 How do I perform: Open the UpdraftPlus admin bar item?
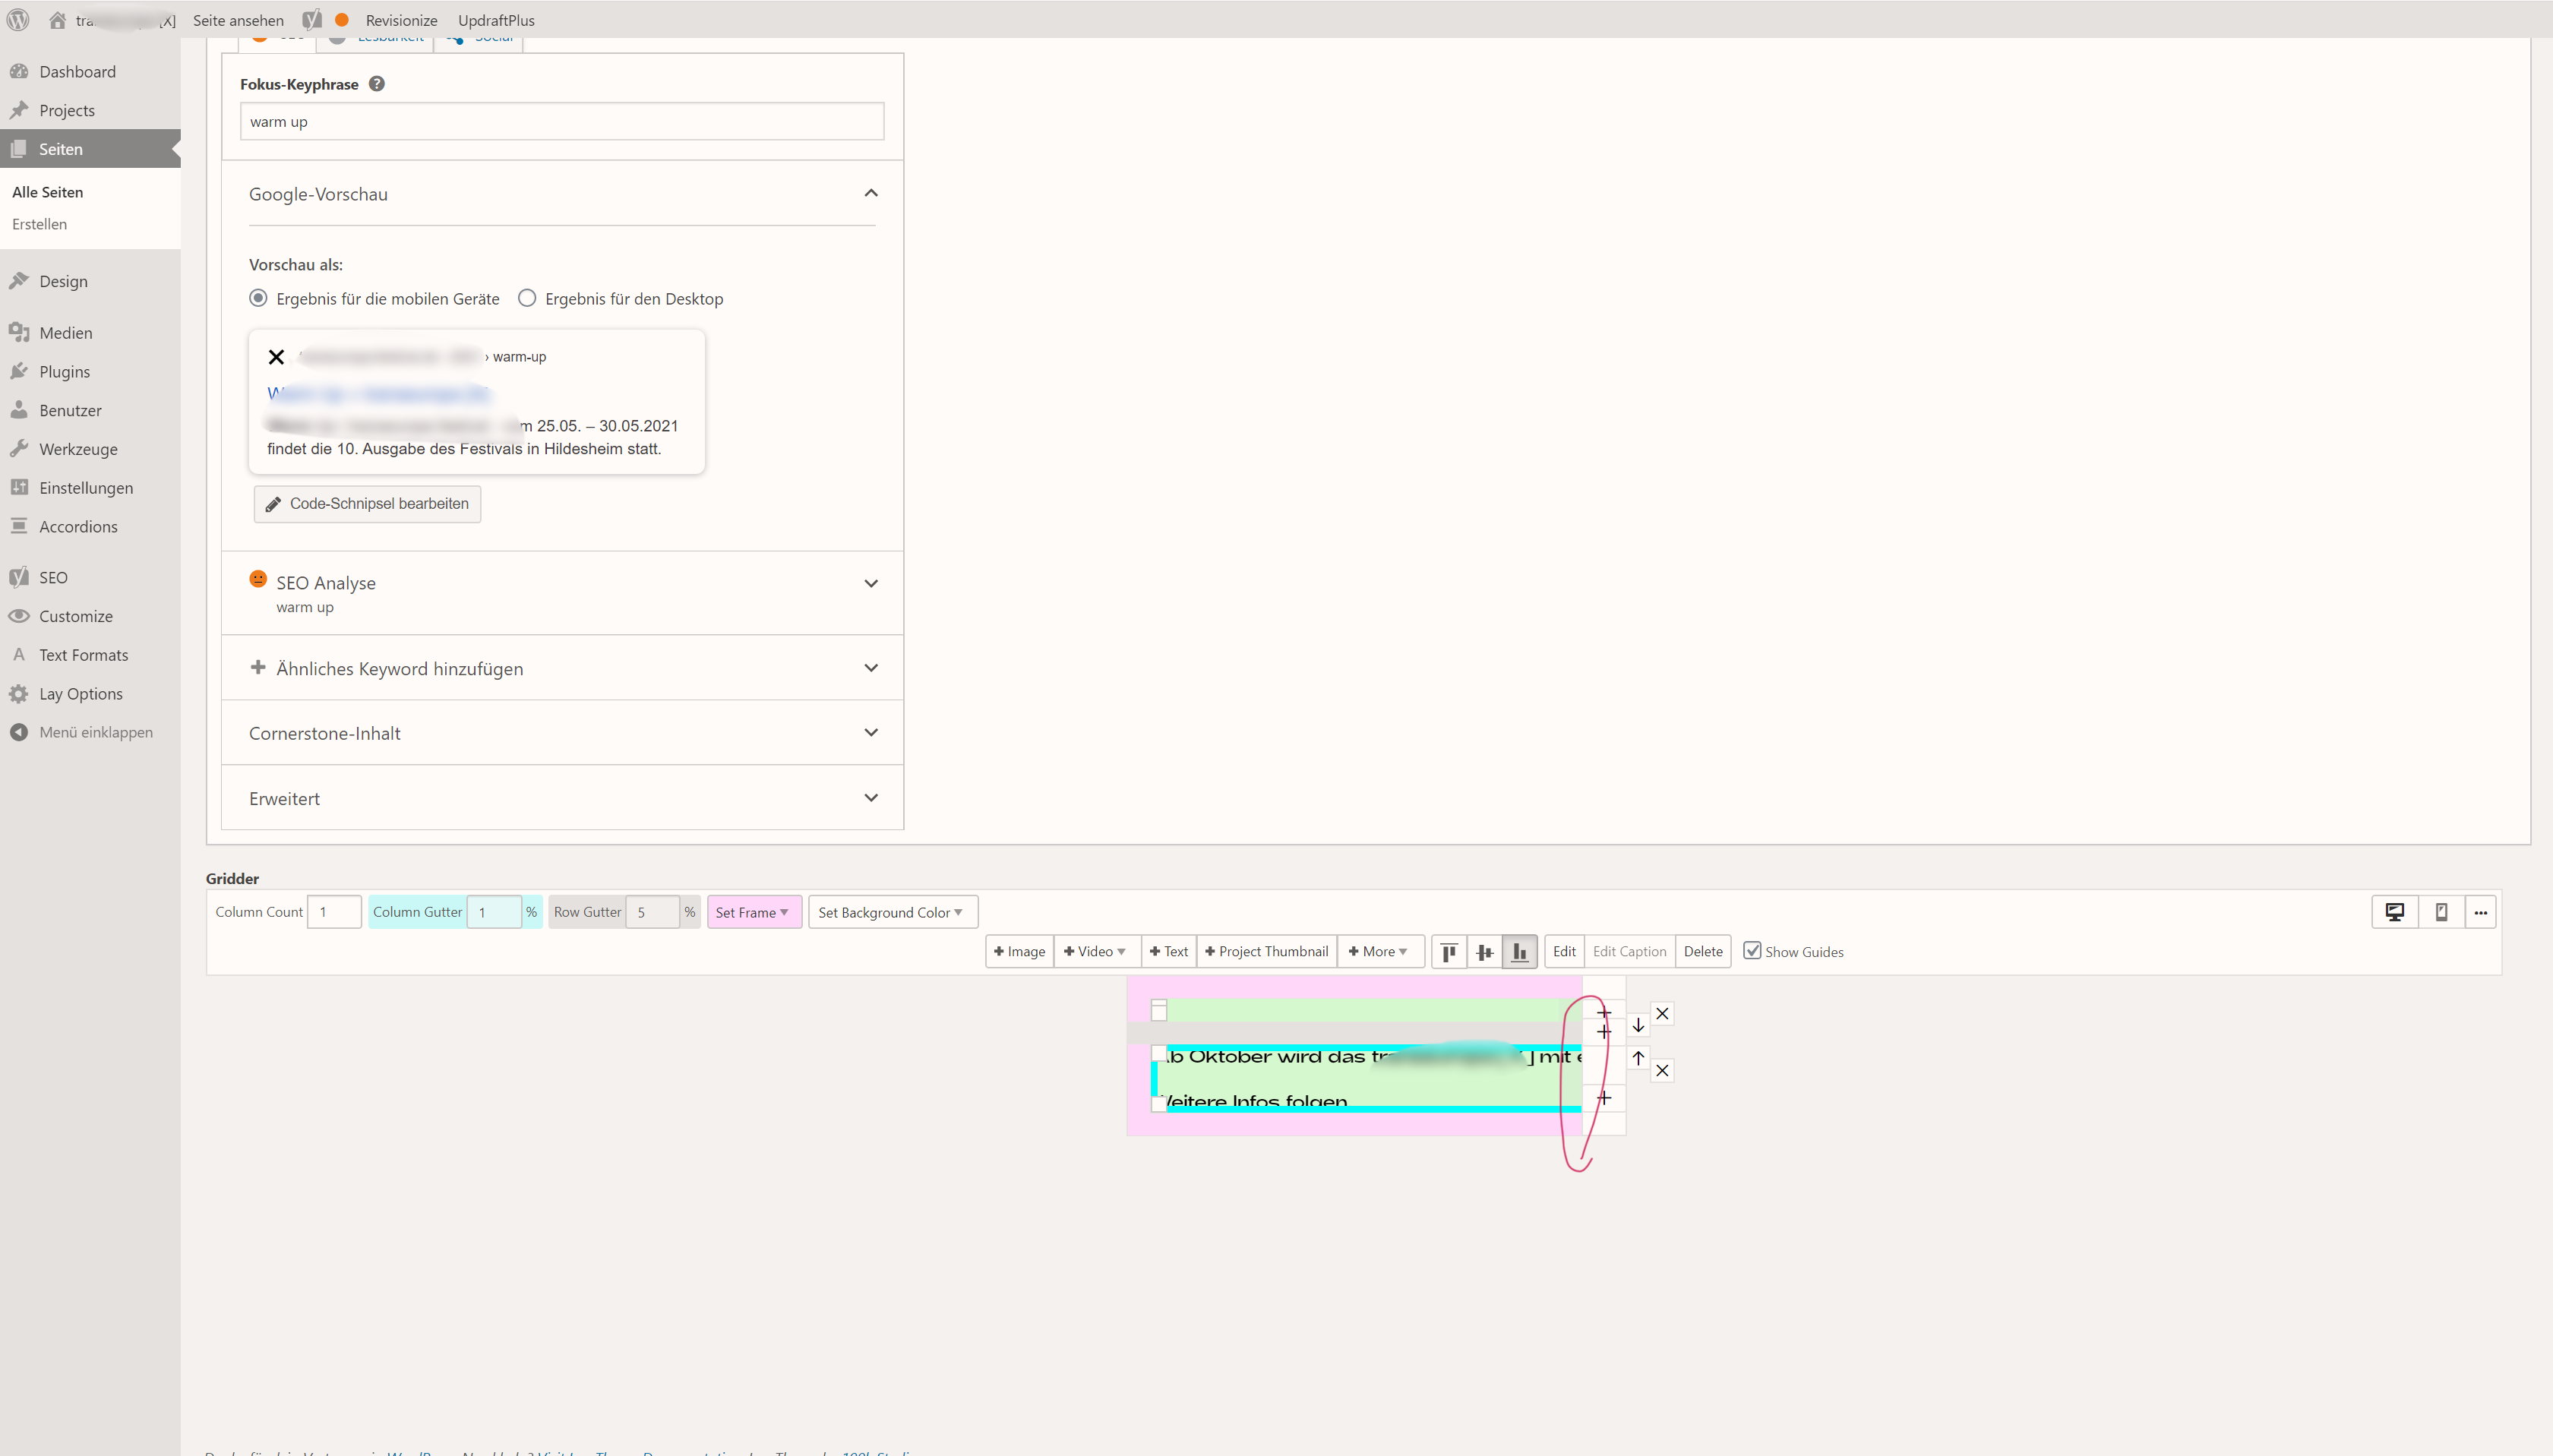click(x=496, y=20)
